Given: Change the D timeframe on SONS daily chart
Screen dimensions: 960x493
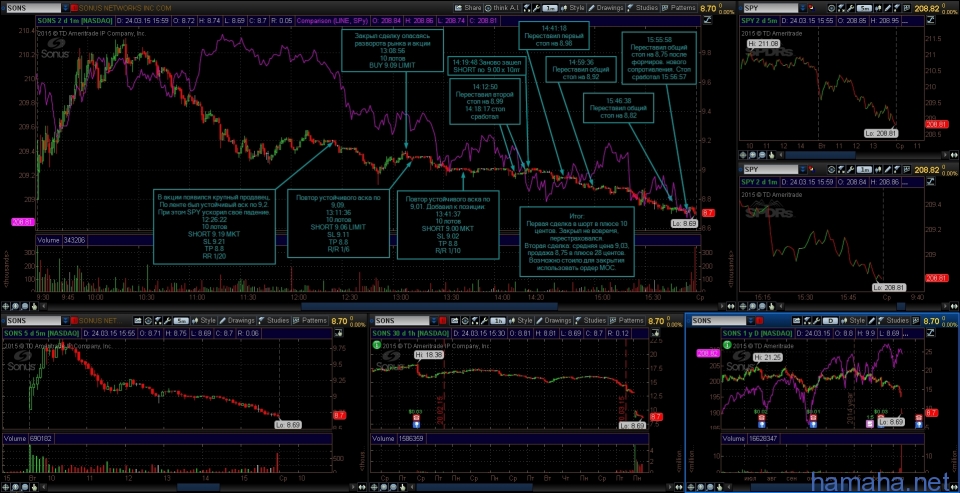Looking at the screenshot, I should click(830, 320).
